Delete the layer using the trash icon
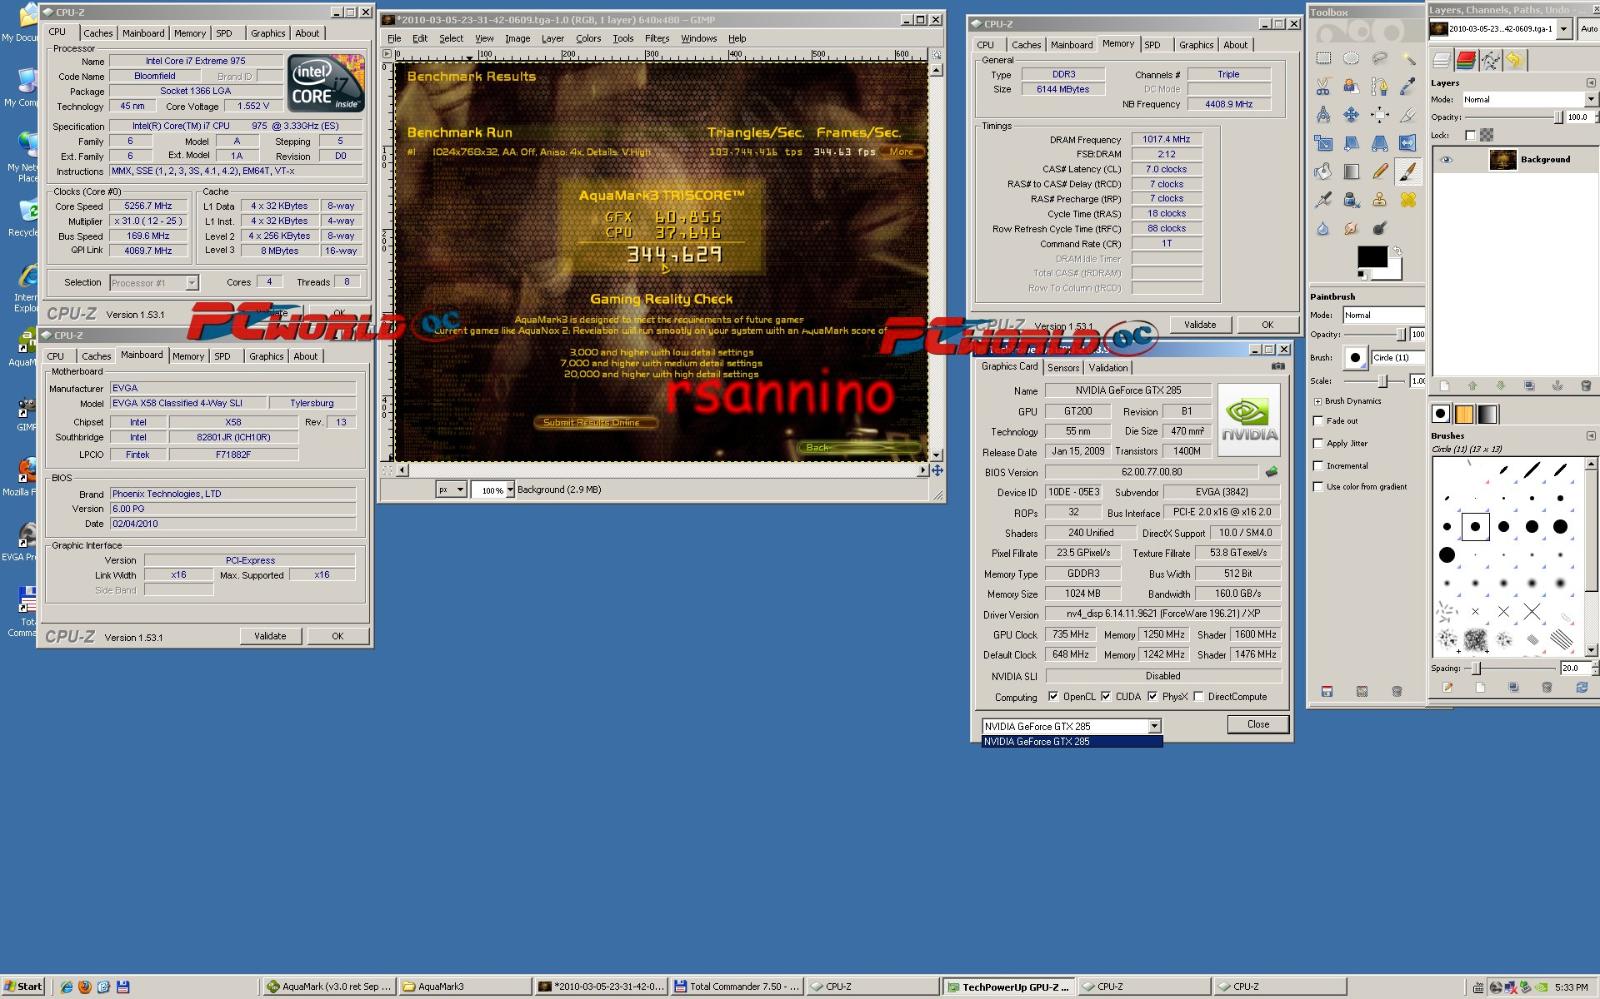The width and height of the screenshot is (1600, 999). [1586, 385]
